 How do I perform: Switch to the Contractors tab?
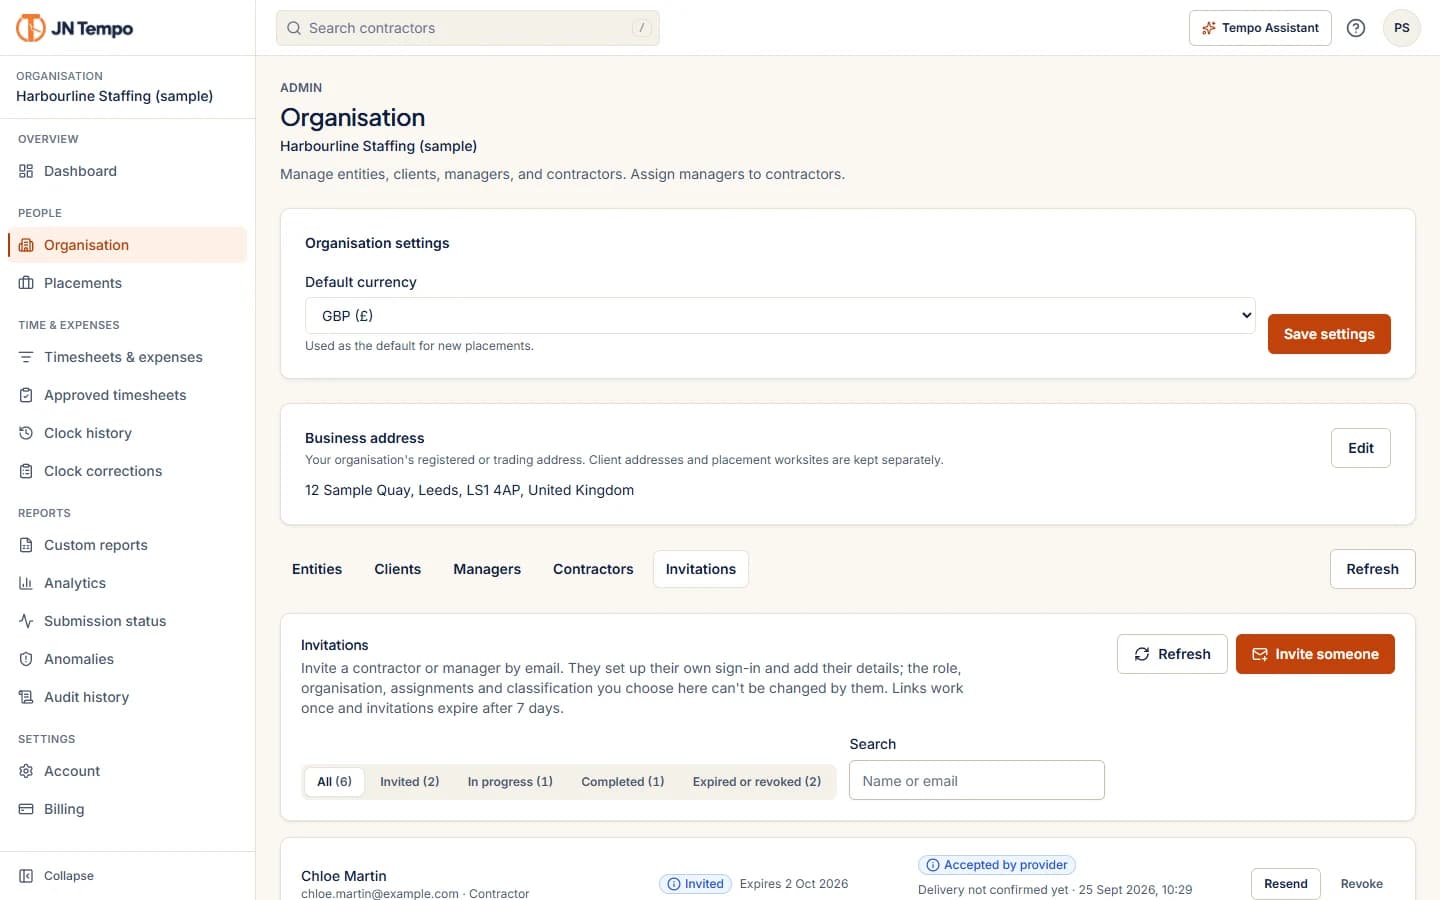pos(593,569)
